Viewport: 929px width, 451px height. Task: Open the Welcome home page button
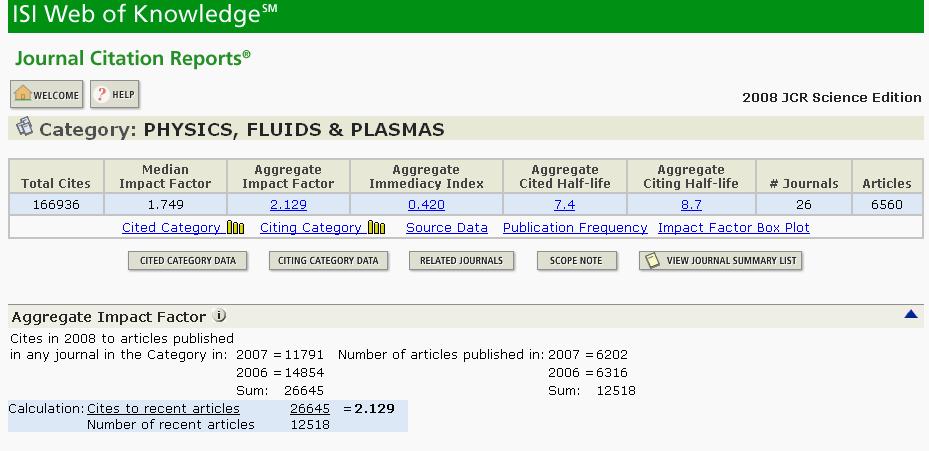pos(47,94)
